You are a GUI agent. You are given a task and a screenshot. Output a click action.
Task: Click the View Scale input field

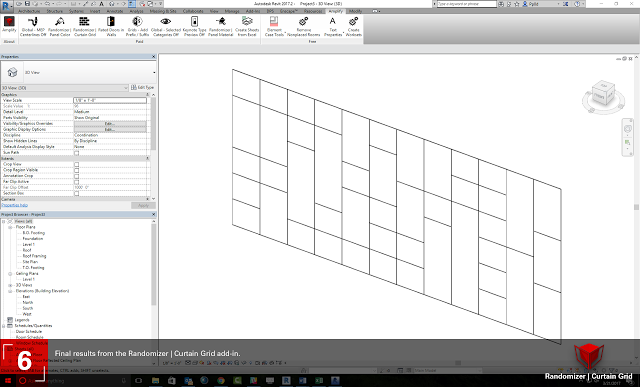110,100
